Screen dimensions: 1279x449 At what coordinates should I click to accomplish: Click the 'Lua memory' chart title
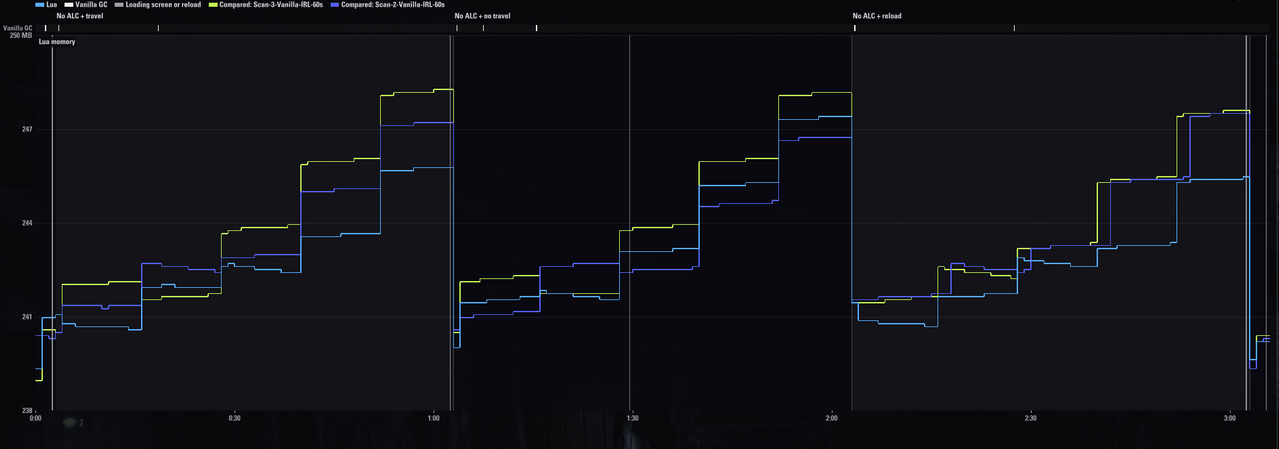click(57, 42)
